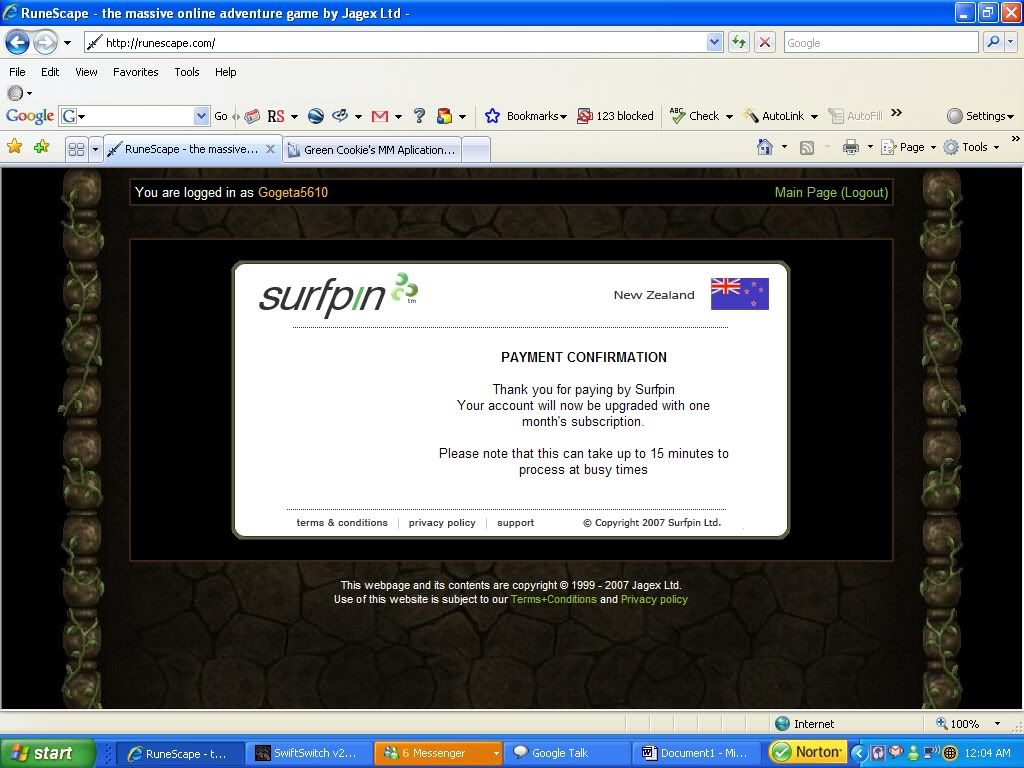Switch to the Green Cookie's MM Aplication tab

(372, 150)
